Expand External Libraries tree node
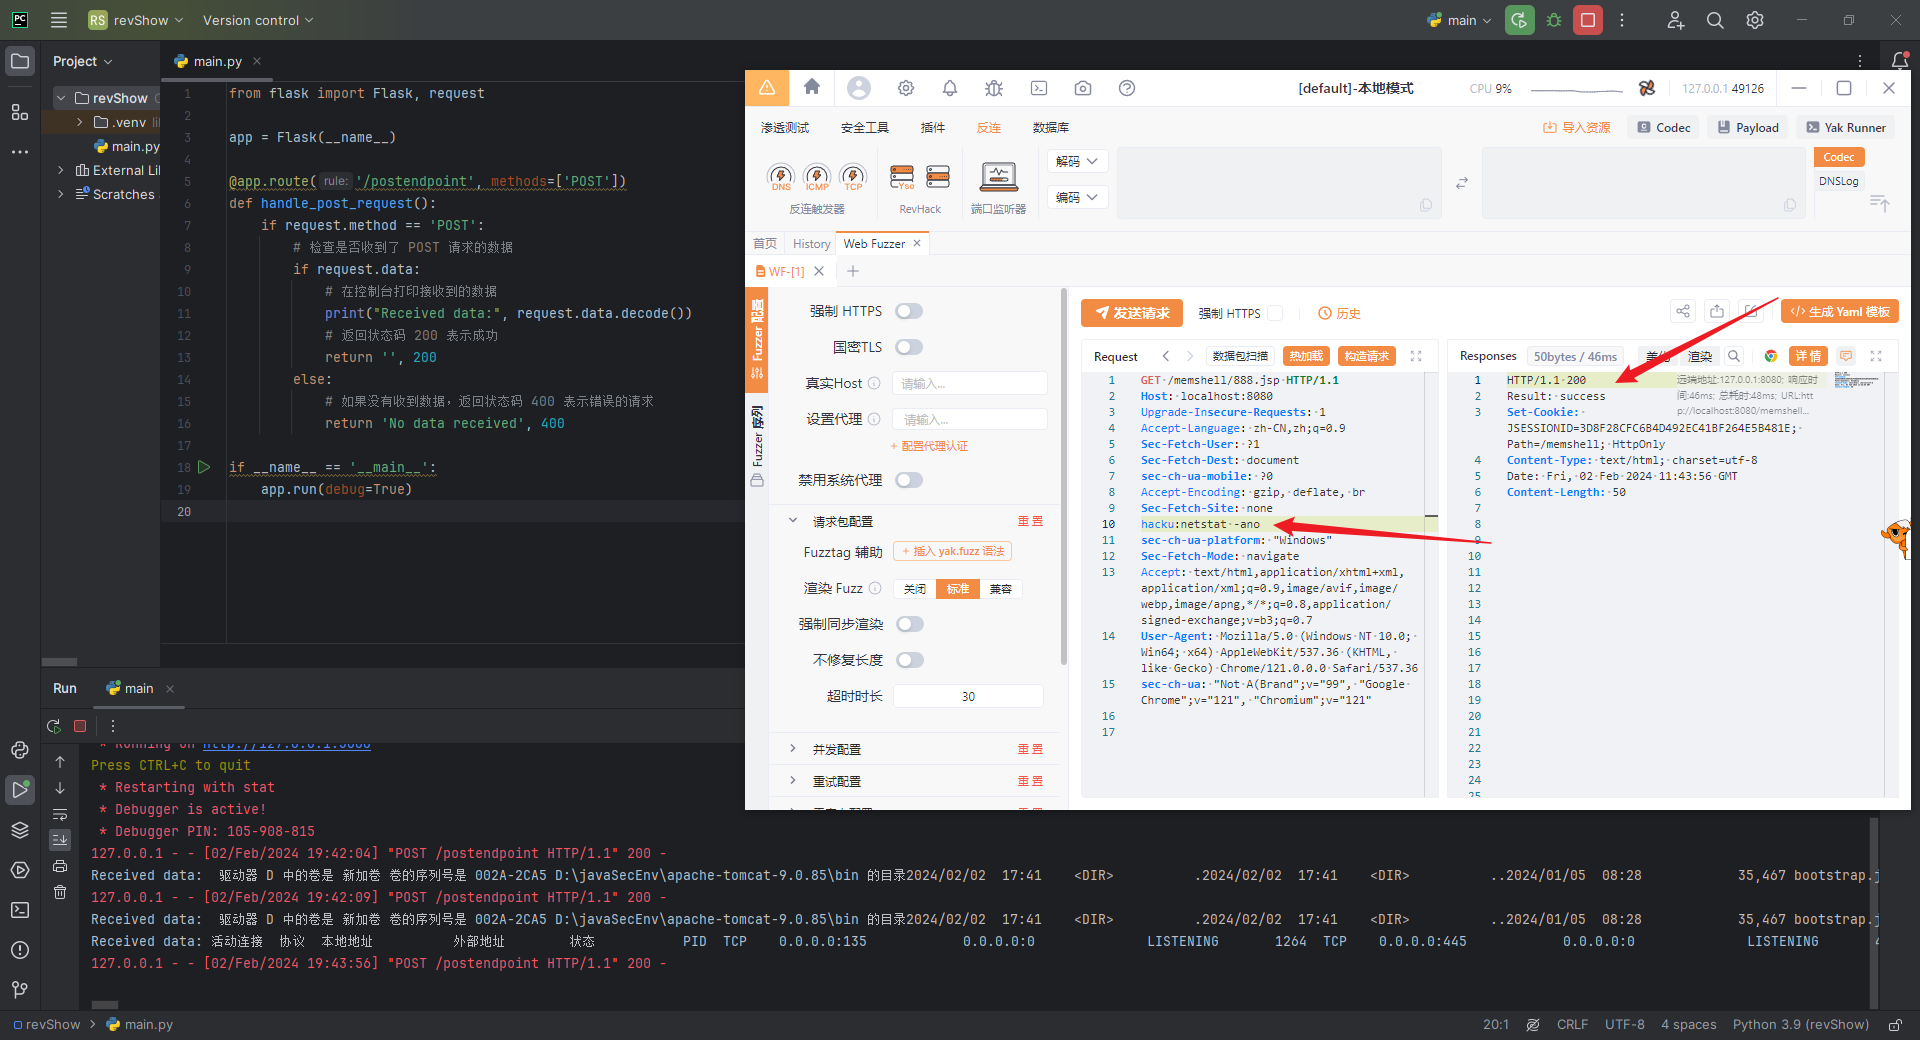 (x=61, y=170)
